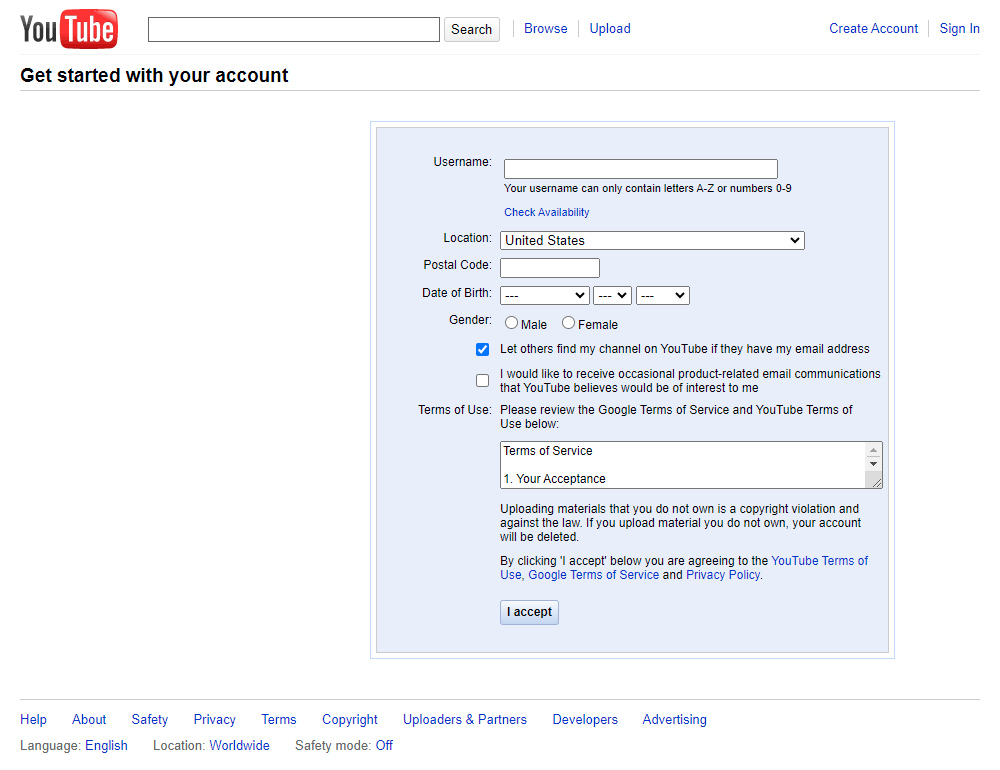Go to Create Account
Screen dimensions: 1000x770
click(x=873, y=29)
